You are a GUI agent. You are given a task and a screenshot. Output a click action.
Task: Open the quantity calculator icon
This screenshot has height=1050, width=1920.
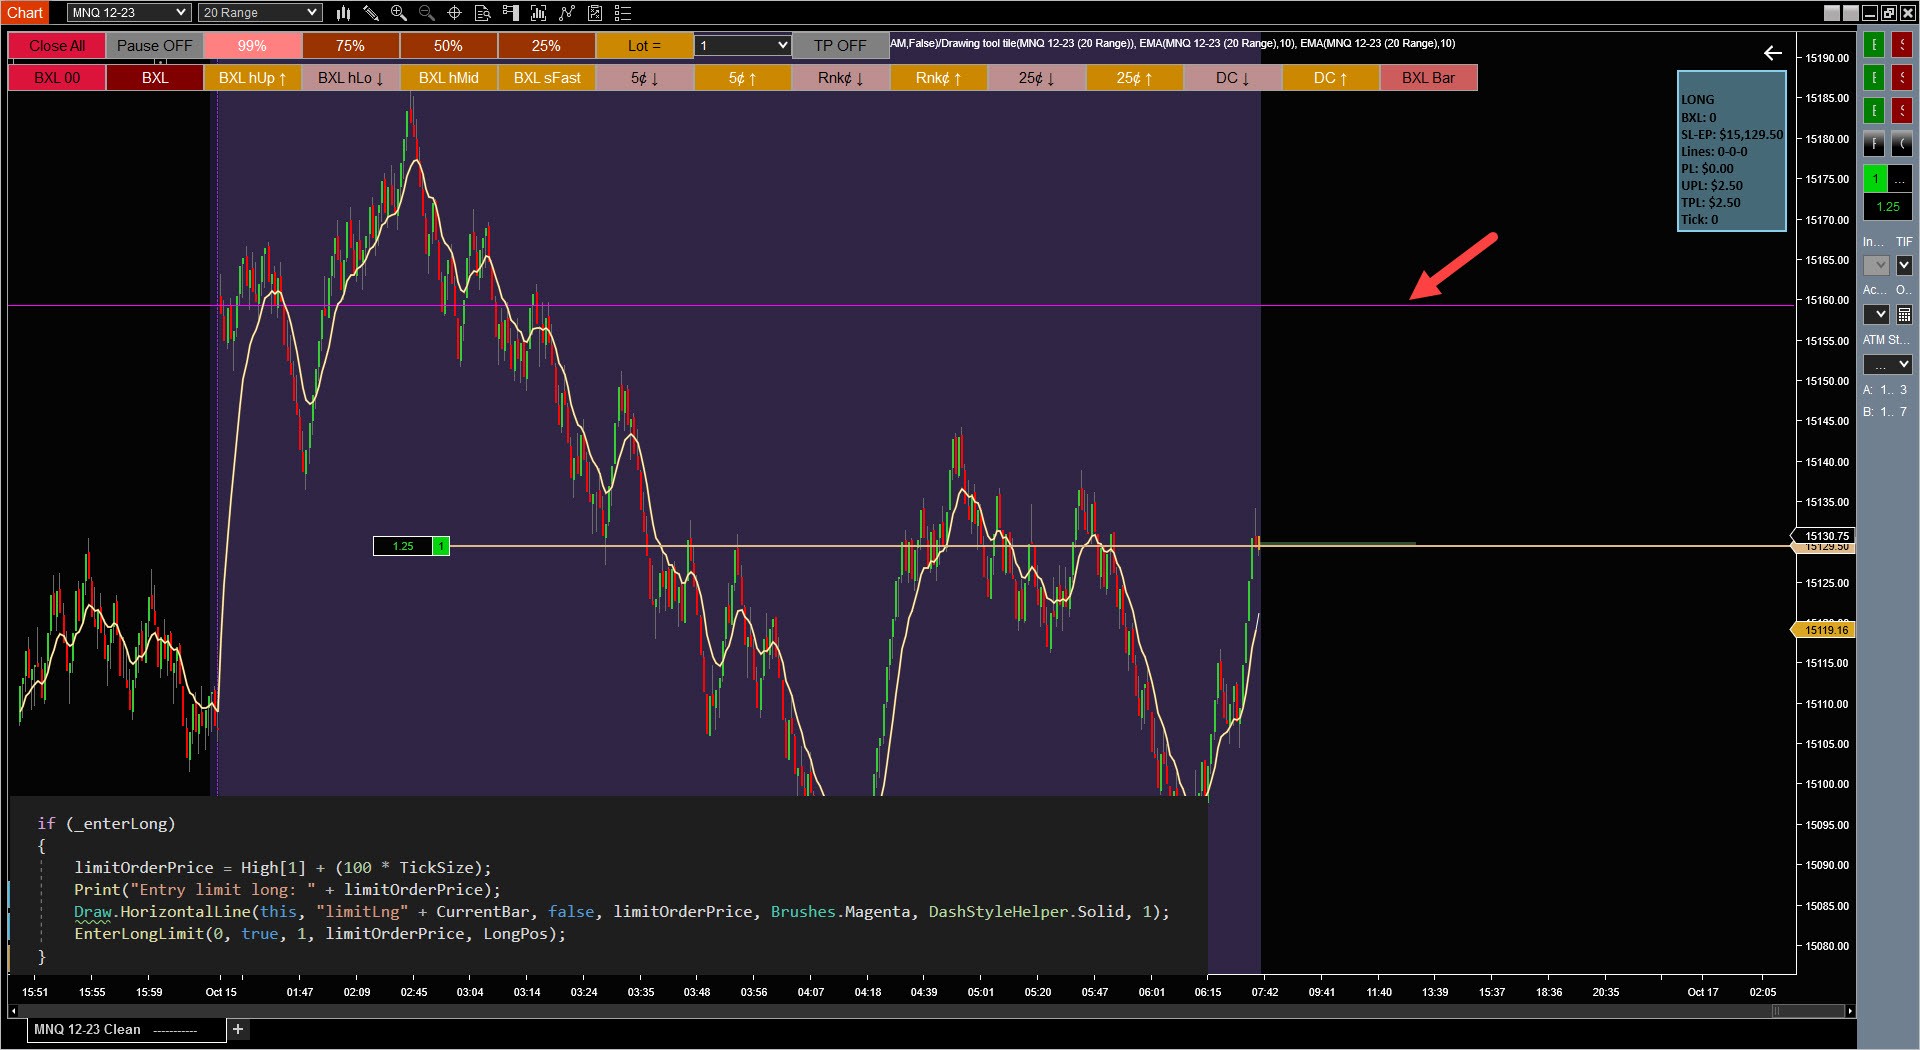[1904, 314]
